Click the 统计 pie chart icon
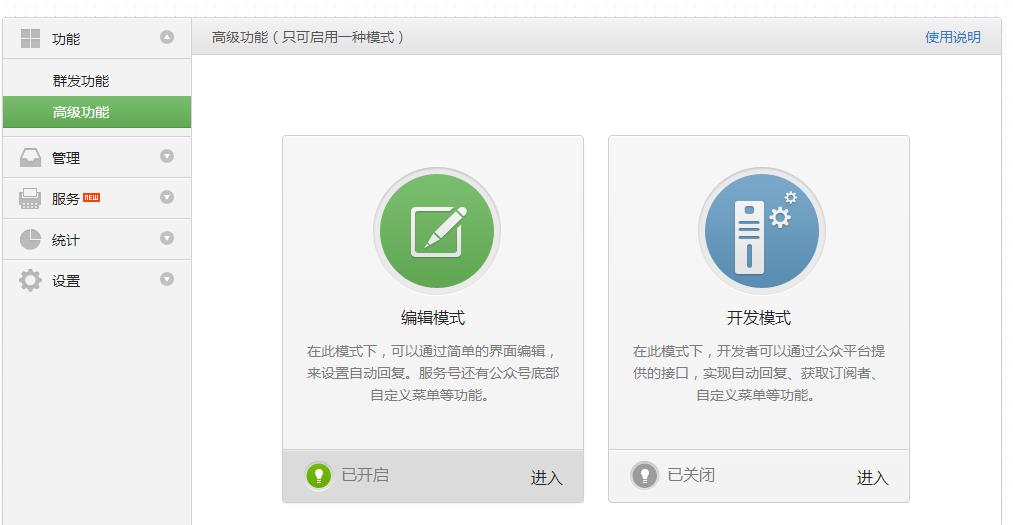The width and height of the screenshot is (1013, 525). (30, 240)
